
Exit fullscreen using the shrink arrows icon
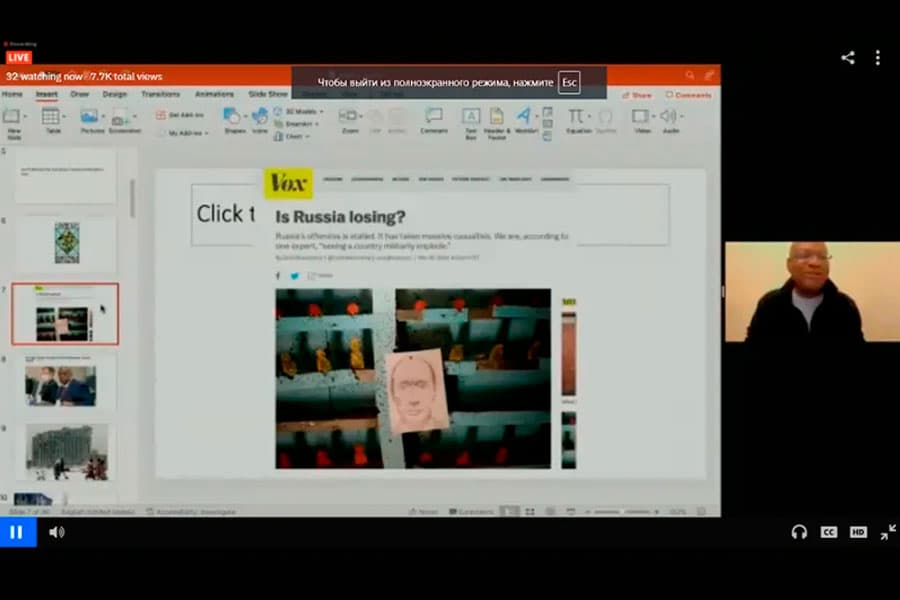(x=888, y=532)
